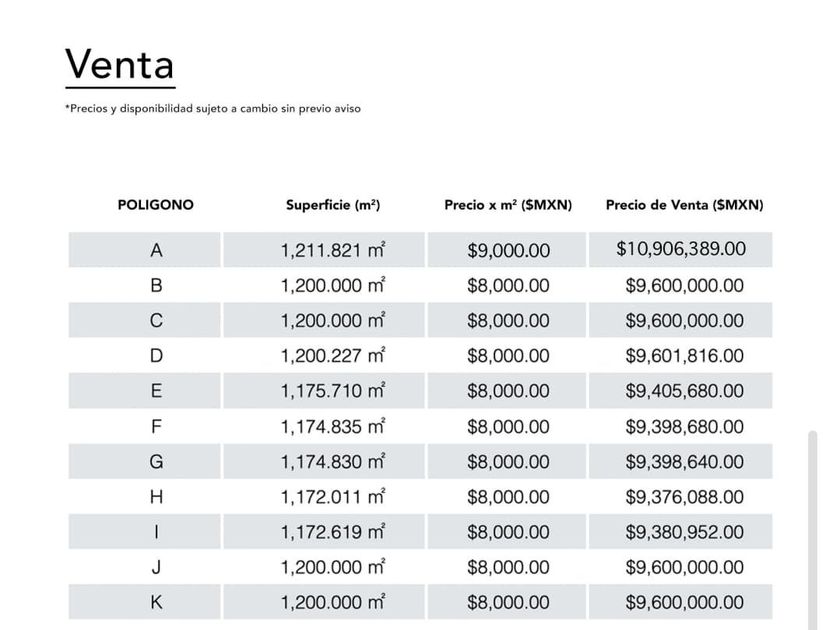Select the Superficie (m²) column header
The image size is (840, 630).
click(333, 205)
